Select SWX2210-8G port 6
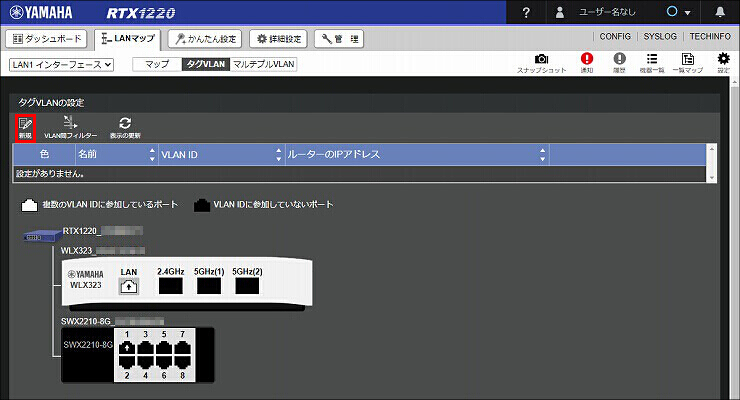Viewport: 740px width, 400px height. 164,362
